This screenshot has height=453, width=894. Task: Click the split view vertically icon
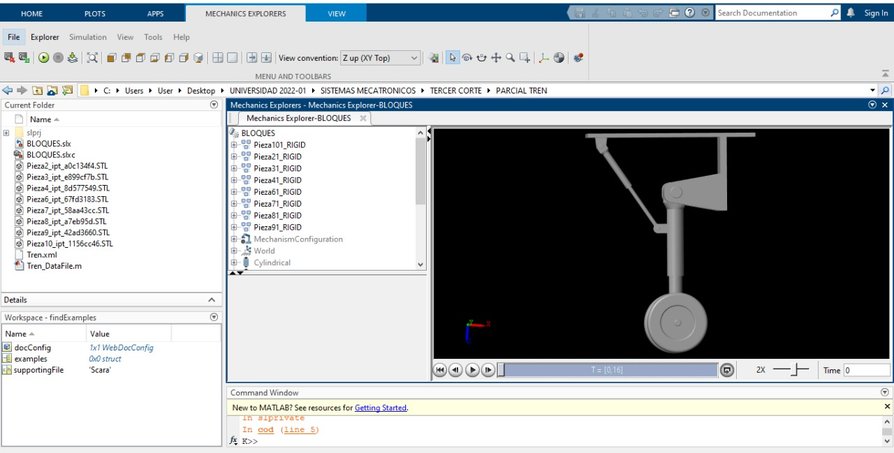click(251, 58)
